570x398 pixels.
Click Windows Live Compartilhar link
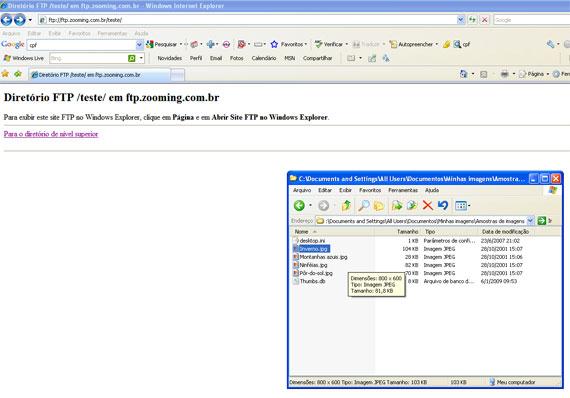[317, 58]
